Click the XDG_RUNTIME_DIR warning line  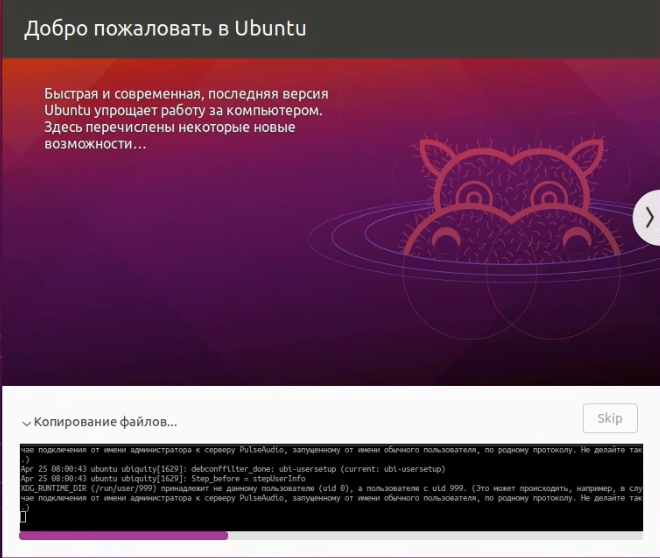click(x=331, y=488)
